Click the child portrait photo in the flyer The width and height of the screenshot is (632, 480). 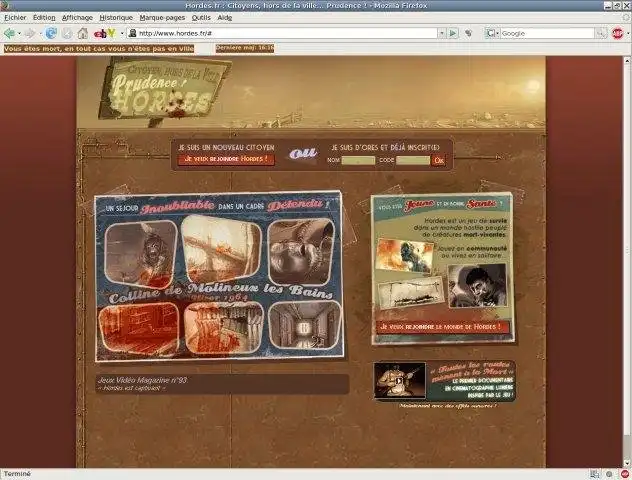477,285
